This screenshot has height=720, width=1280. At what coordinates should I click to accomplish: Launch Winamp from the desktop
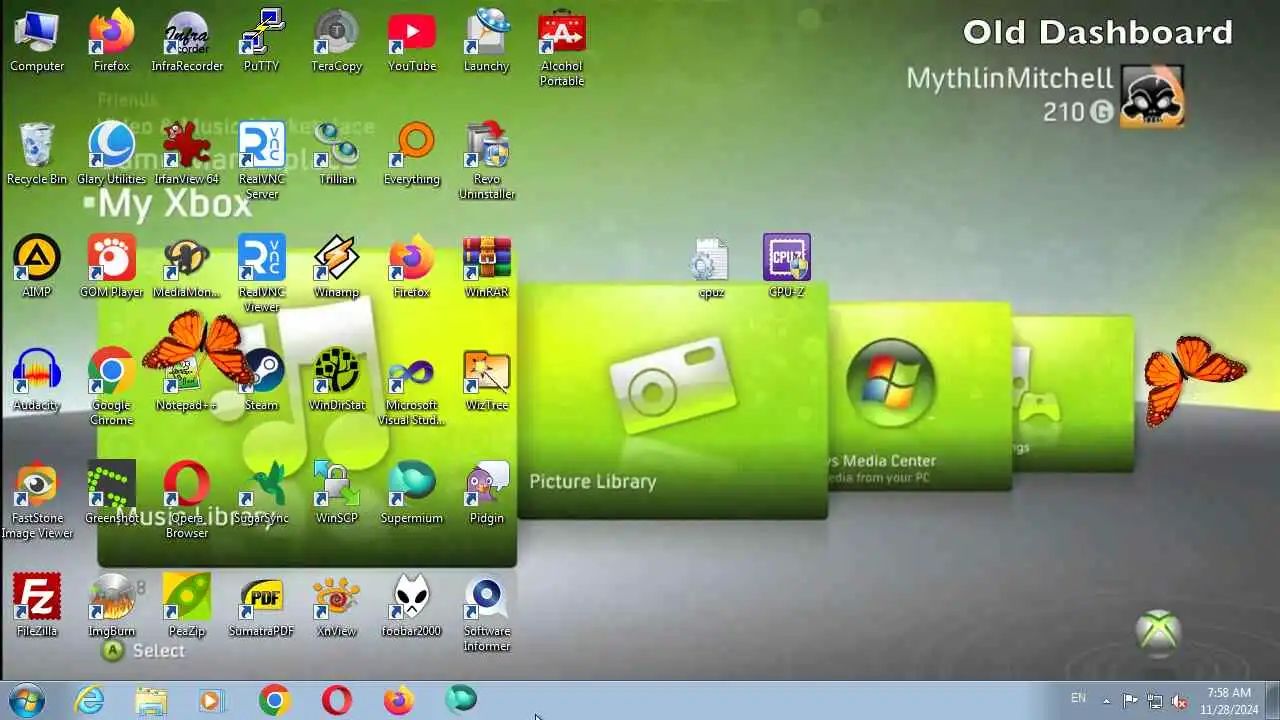point(337,267)
